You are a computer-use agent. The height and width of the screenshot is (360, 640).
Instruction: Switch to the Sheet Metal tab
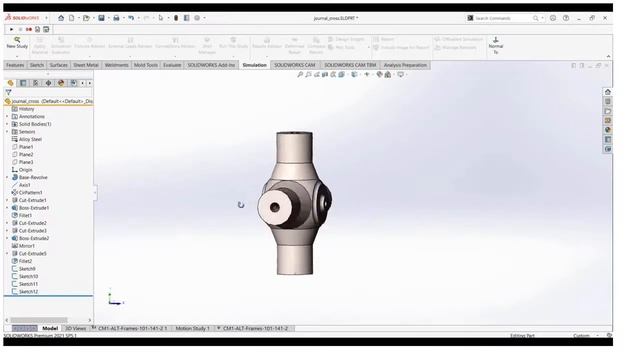click(x=86, y=65)
